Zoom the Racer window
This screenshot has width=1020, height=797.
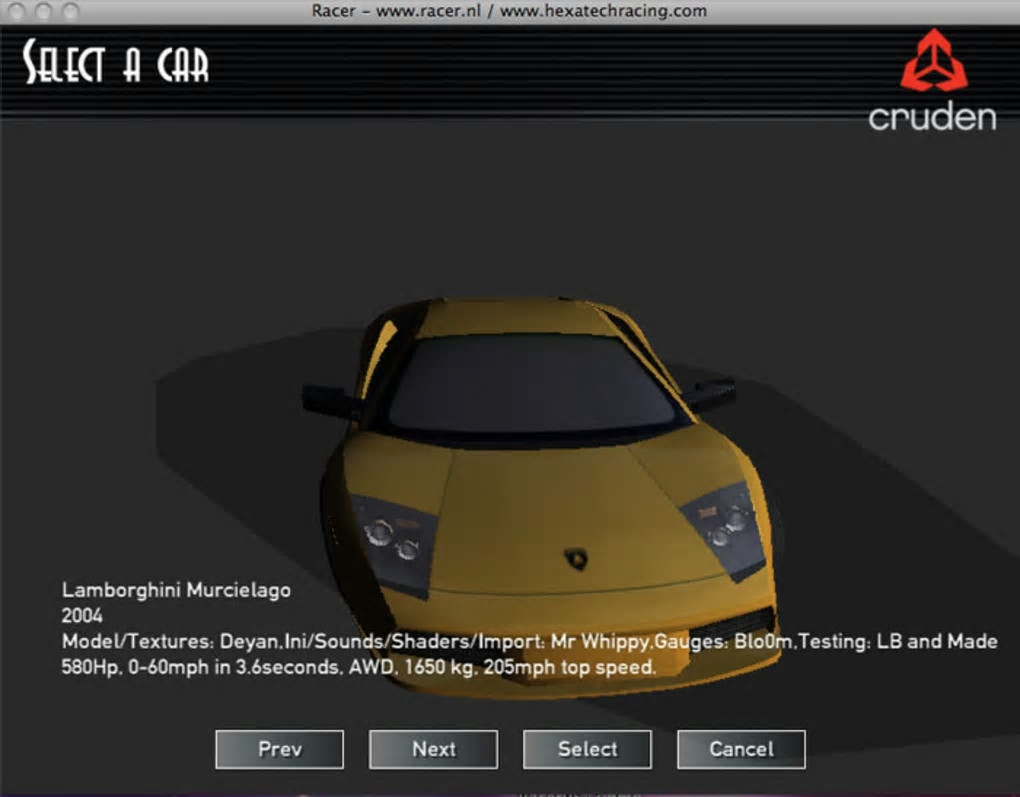pos(70,11)
